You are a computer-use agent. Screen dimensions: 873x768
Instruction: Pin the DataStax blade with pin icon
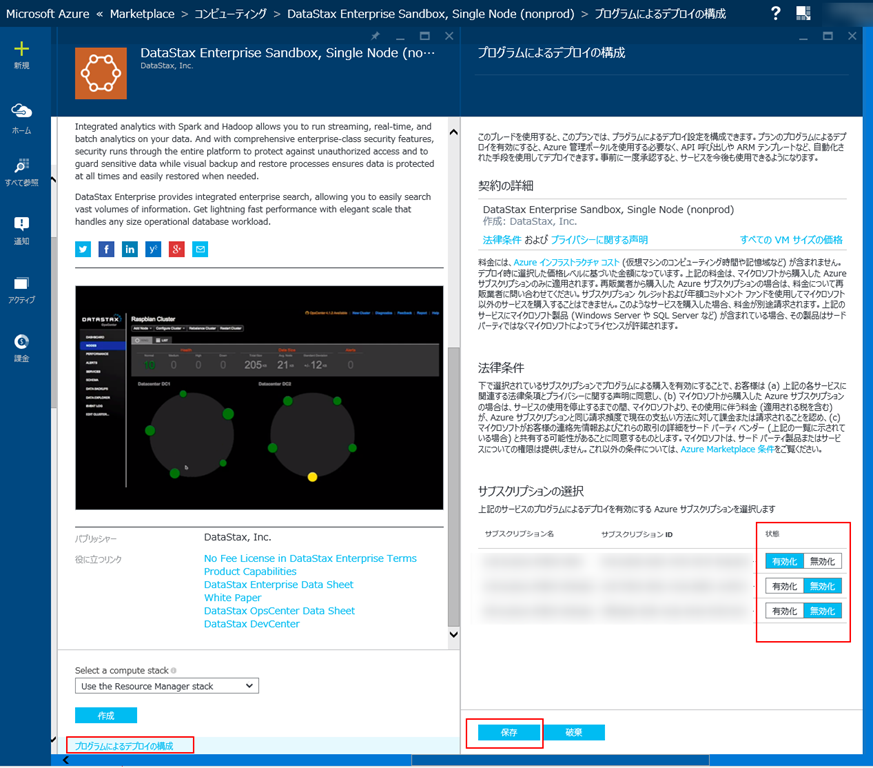(x=375, y=36)
